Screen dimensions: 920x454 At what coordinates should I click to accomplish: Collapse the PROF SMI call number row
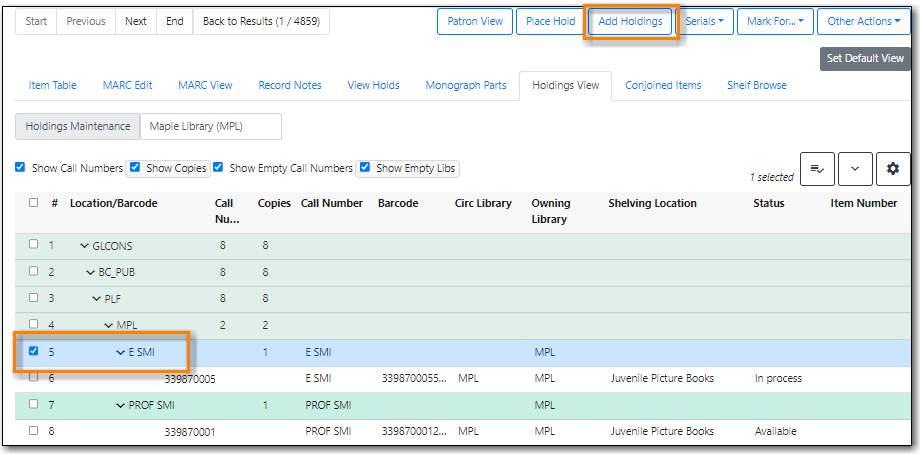(121, 405)
